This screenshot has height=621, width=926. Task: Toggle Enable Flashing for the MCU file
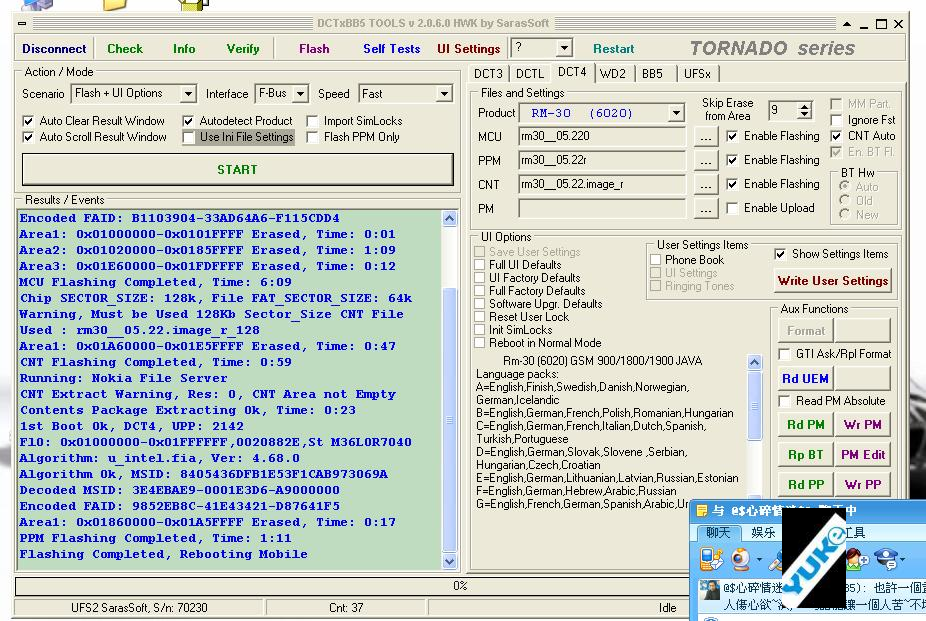[x=732, y=136]
